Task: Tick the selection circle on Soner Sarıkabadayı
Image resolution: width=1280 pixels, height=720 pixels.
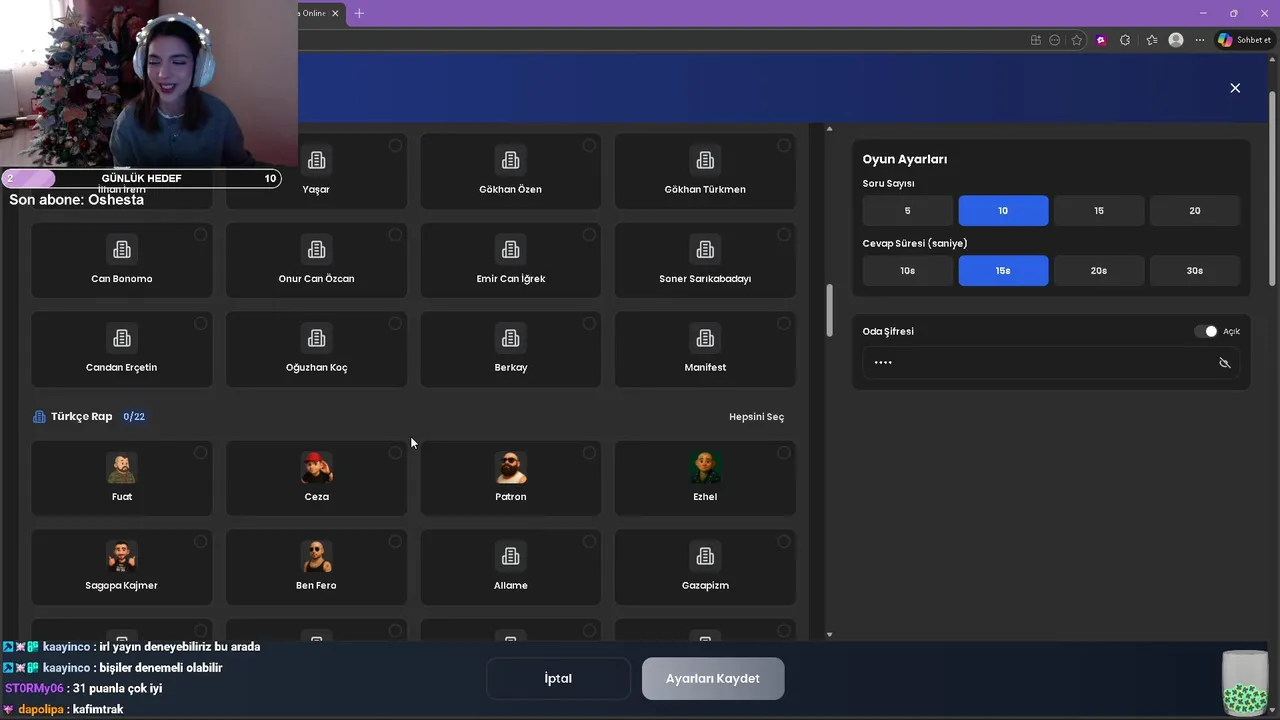Action: [783, 235]
